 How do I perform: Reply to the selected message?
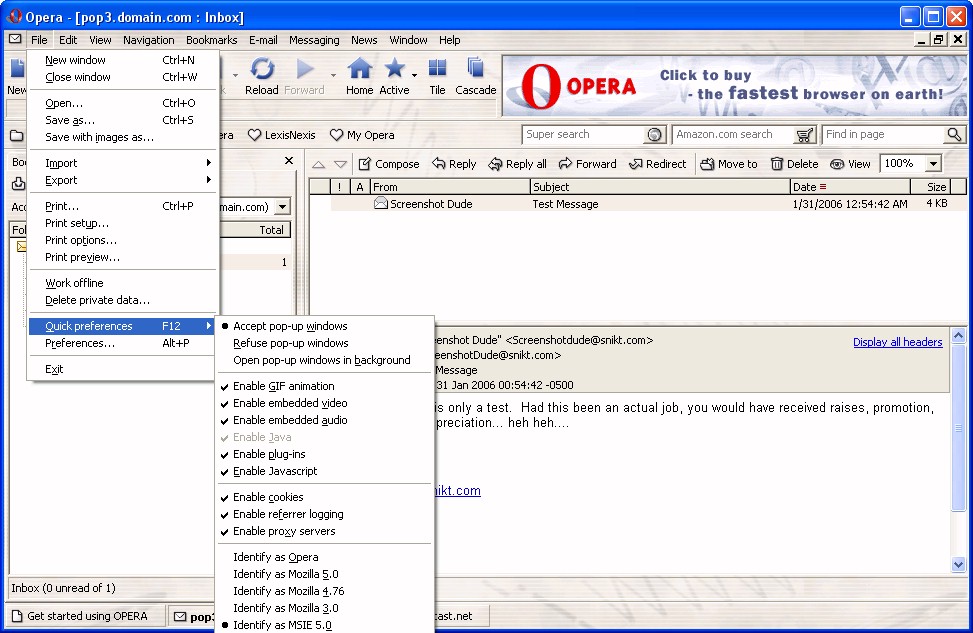tap(454, 164)
